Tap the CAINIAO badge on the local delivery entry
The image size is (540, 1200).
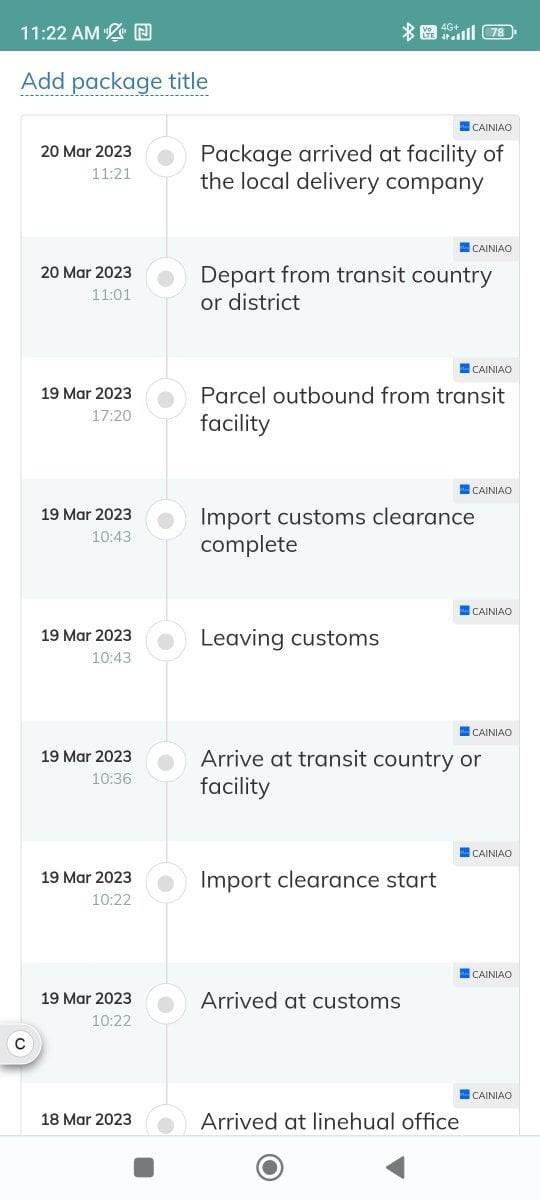[486, 127]
